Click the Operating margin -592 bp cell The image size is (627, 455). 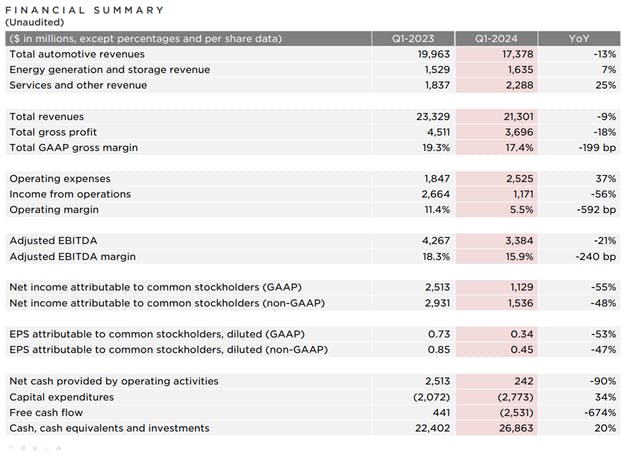pos(593,210)
